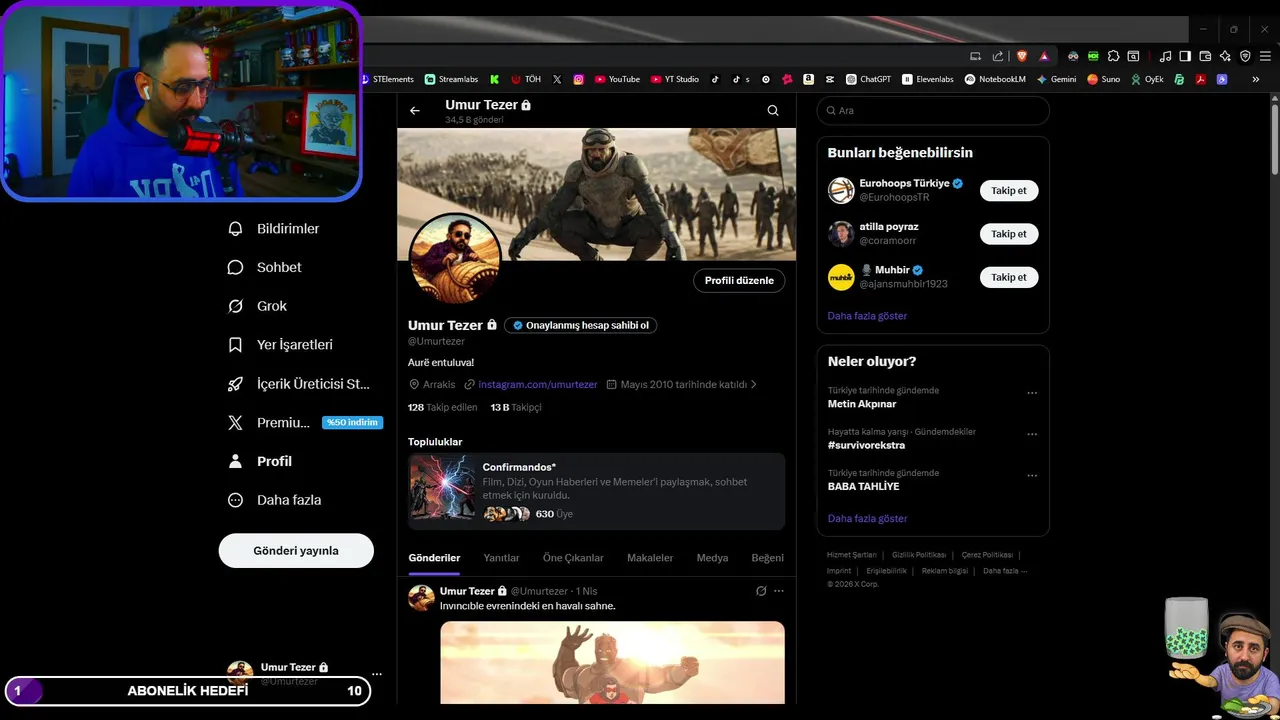The width and height of the screenshot is (1280, 720).
Task: Click Daha fazla göster under Bunları beğenebilirsin
Action: pyautogui.click(x=867, y=316)
